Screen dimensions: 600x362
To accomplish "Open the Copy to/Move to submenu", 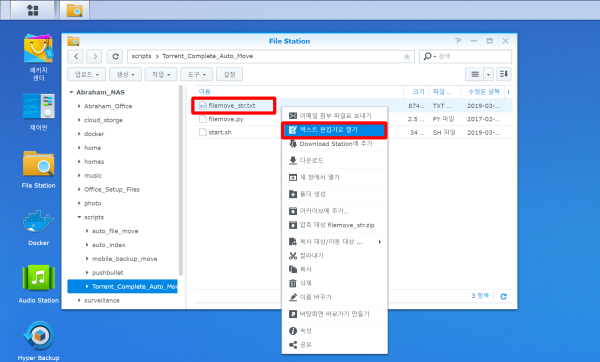I will pyautogui.click(x=335, y=242).
